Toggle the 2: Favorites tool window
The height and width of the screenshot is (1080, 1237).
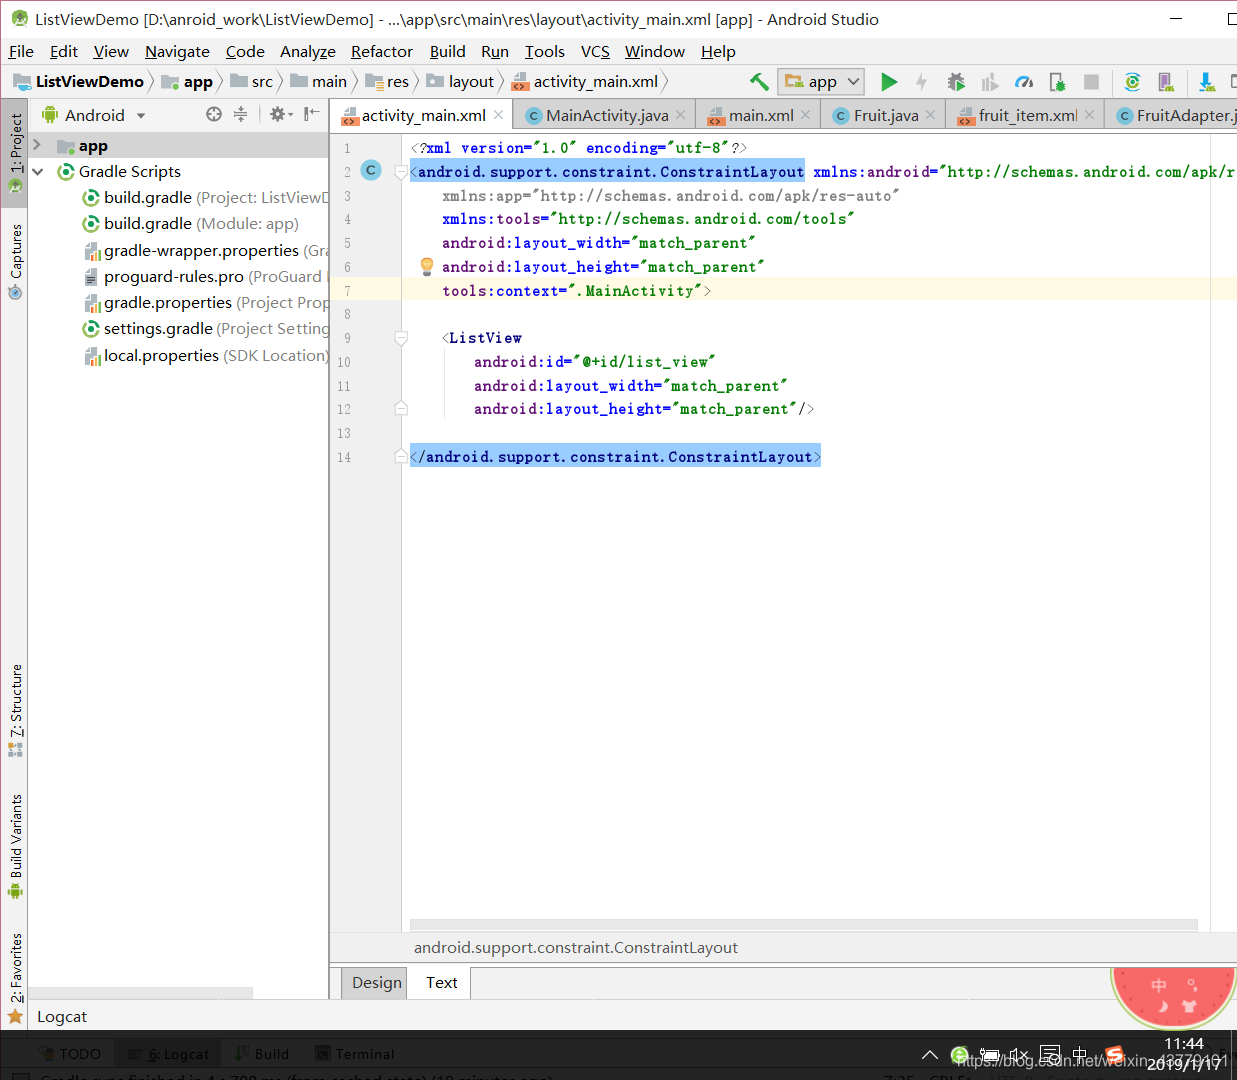tap(15, 978)
